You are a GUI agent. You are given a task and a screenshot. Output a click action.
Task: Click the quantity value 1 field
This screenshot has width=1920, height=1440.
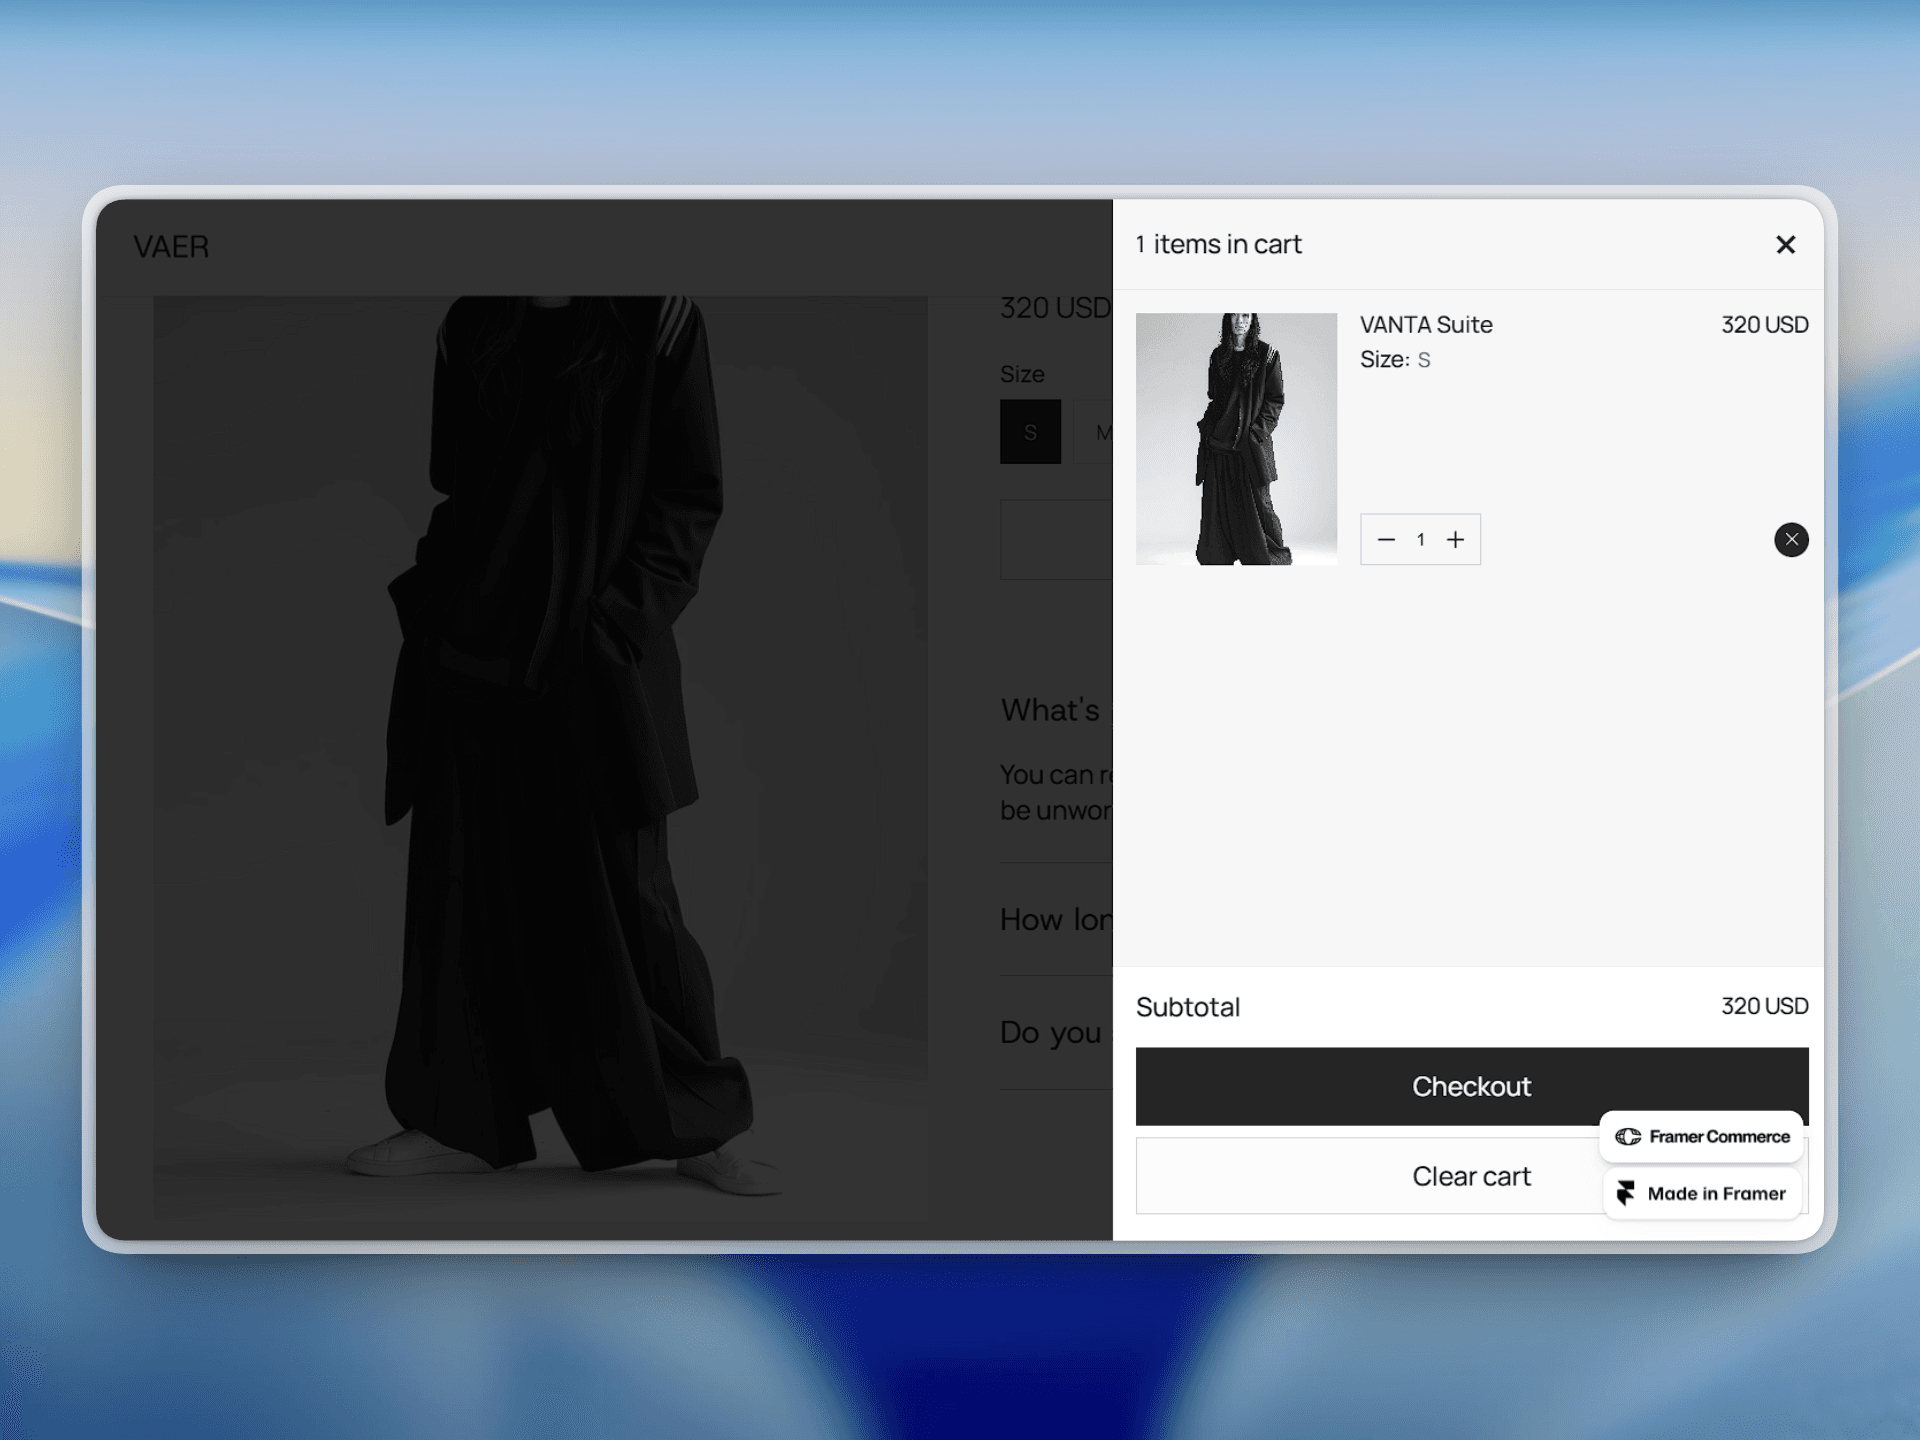[x=1421, y=540]
